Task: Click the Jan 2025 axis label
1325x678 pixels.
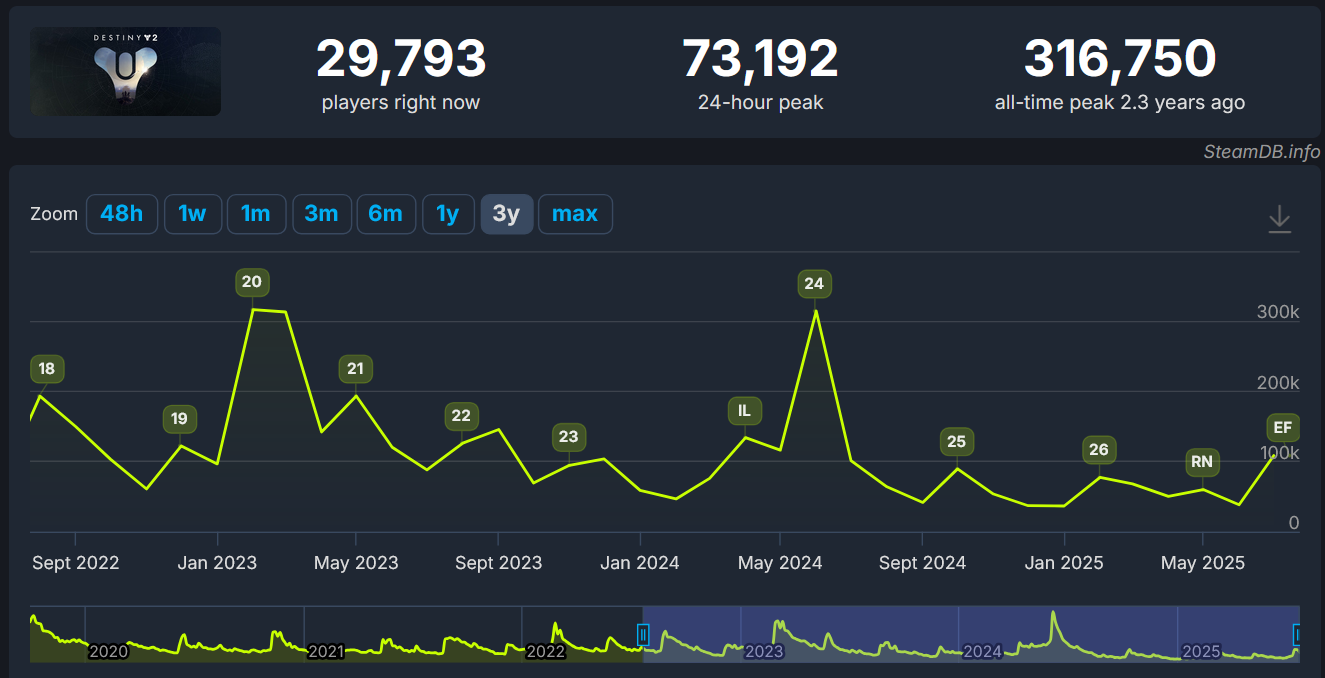Action: pyautogui.click(x=1065, y=563)
